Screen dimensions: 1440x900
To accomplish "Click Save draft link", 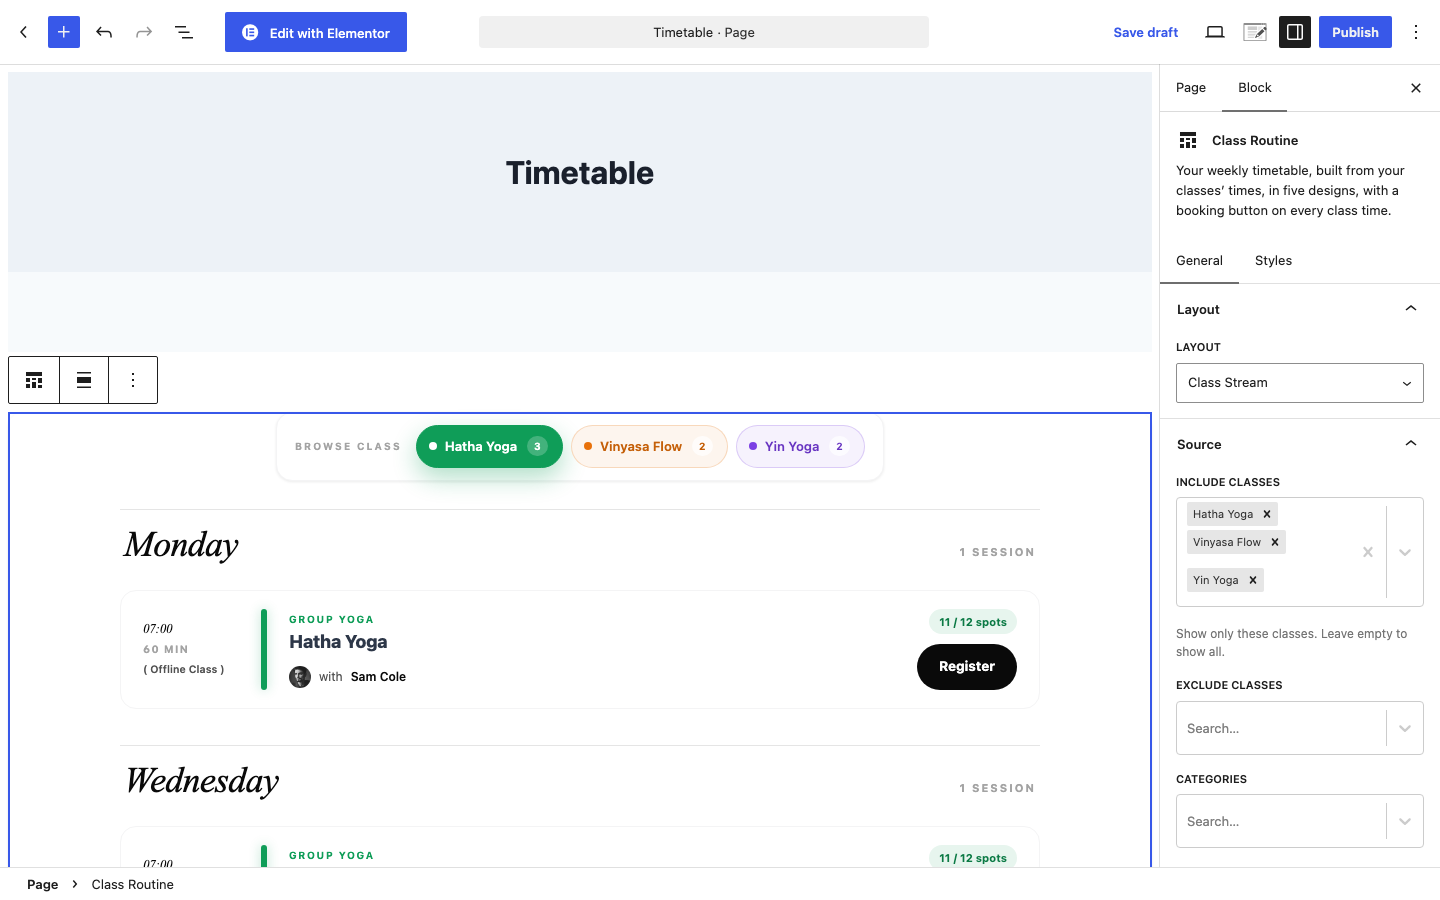I will [1146, 32].
